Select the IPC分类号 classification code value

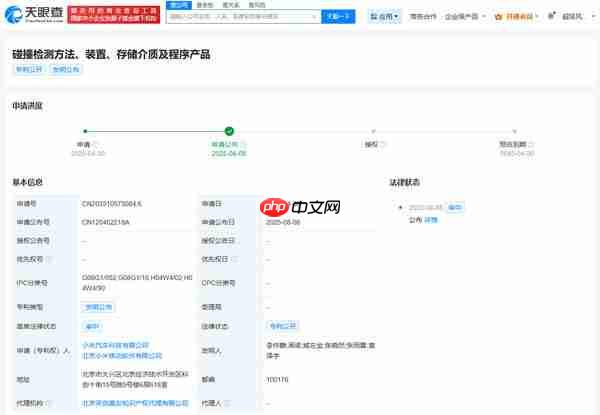pos(137,283)
